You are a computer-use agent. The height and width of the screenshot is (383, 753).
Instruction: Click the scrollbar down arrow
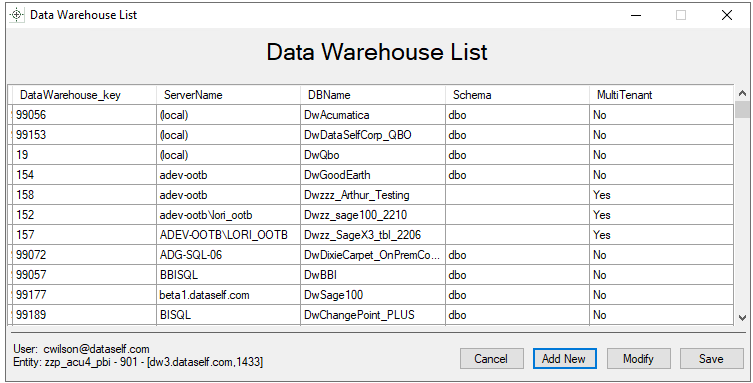pos(742,317)
